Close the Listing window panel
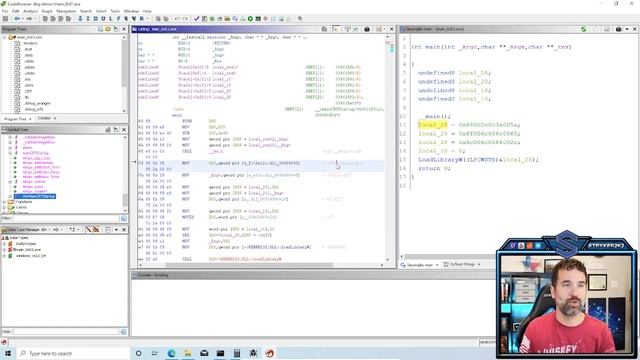 tap(391, 29)
